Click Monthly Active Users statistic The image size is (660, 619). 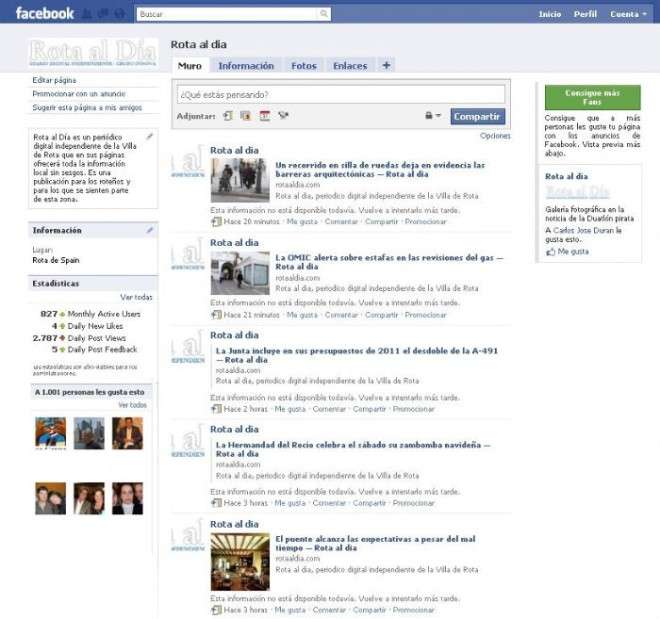(x=90, y=314)
